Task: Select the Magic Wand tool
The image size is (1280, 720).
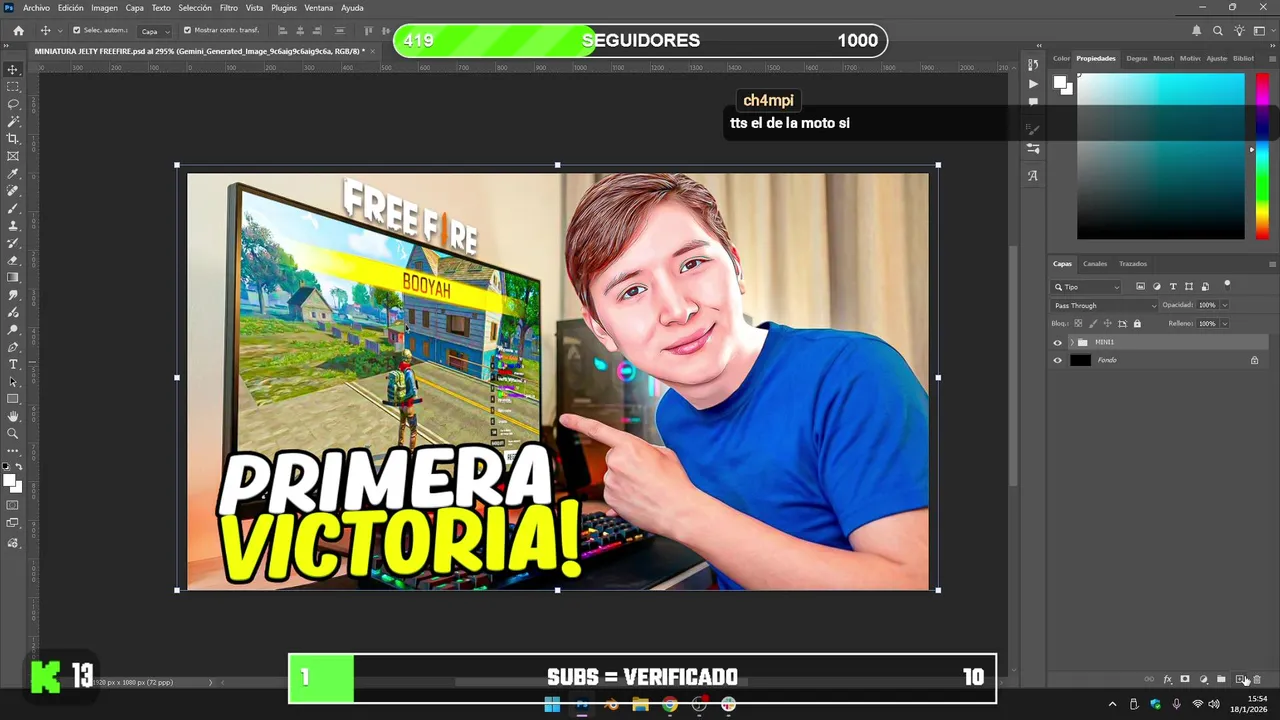Action: coord(13,121)
